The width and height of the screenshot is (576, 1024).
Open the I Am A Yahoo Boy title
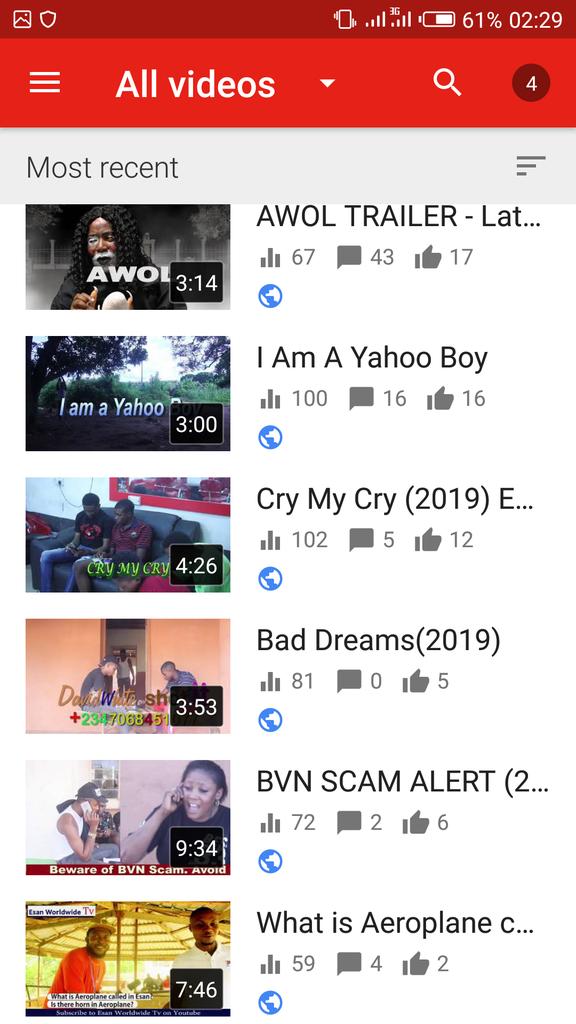point(372,359)
